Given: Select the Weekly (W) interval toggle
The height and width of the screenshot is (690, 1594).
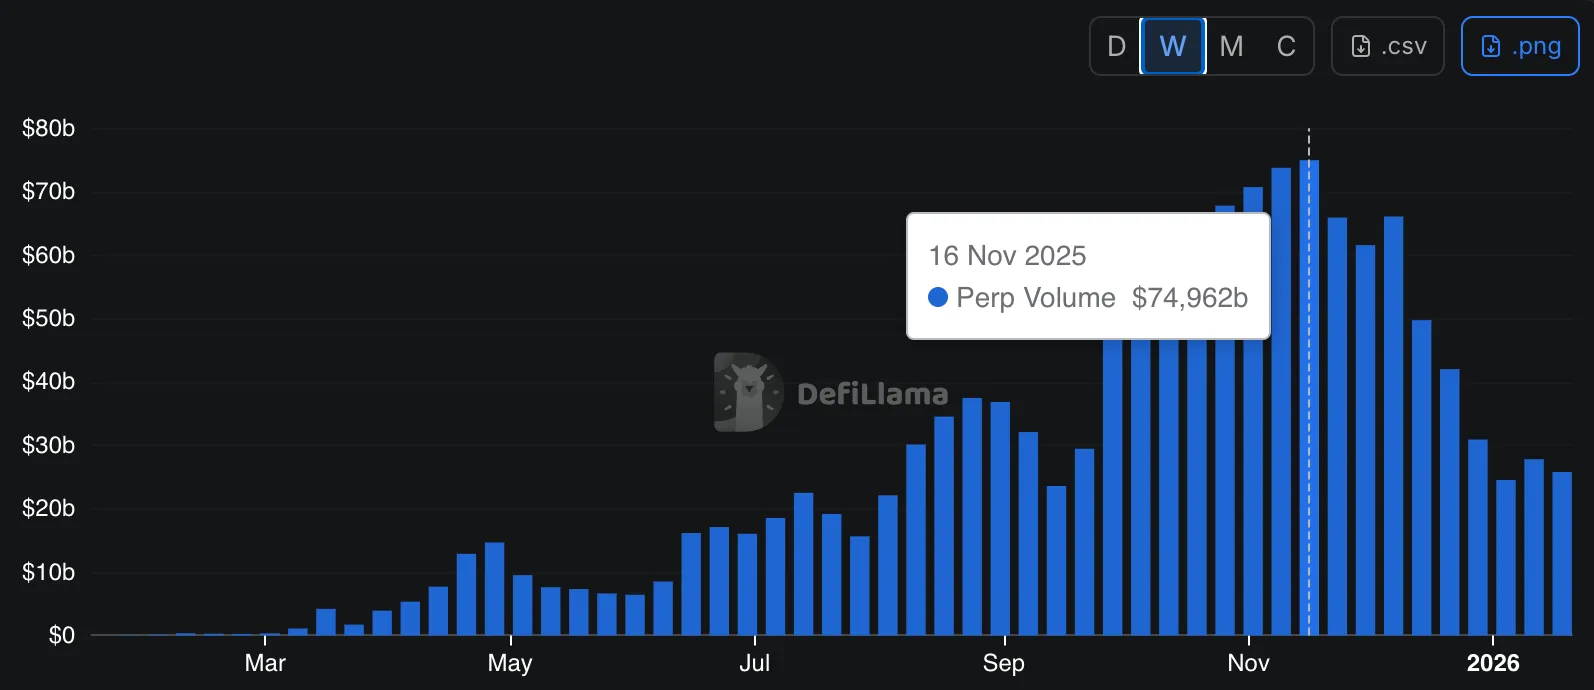Looking at the screenshot, I should click(x=1173, y=46).
